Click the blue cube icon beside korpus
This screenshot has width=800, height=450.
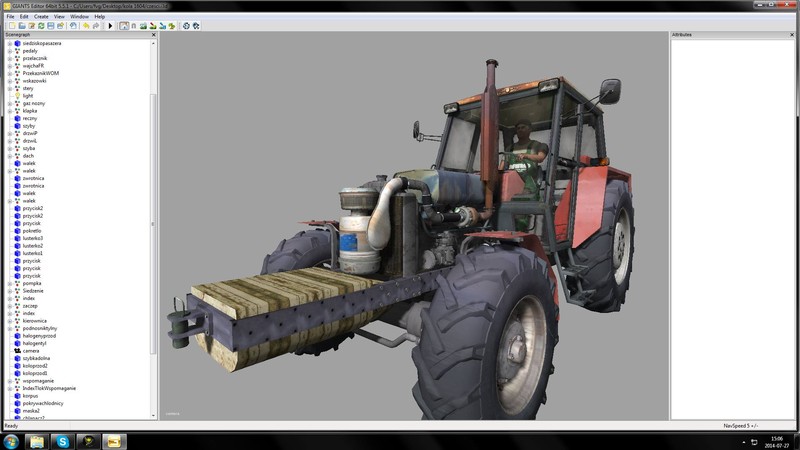16,395
